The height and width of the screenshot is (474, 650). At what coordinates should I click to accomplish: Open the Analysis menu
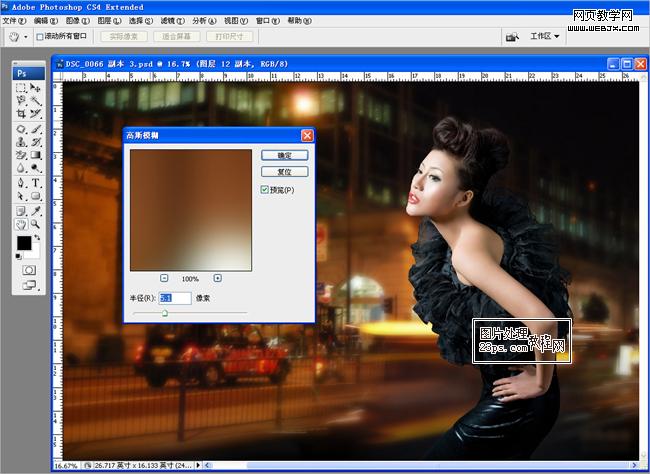point(204,21)
